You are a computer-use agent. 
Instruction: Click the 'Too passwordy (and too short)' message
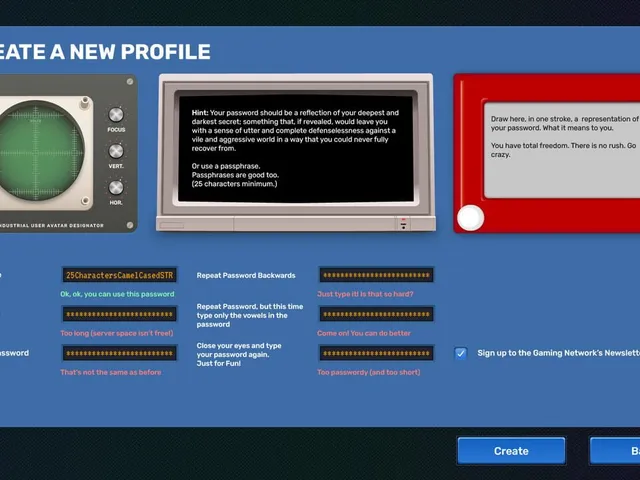pos(369,372)
